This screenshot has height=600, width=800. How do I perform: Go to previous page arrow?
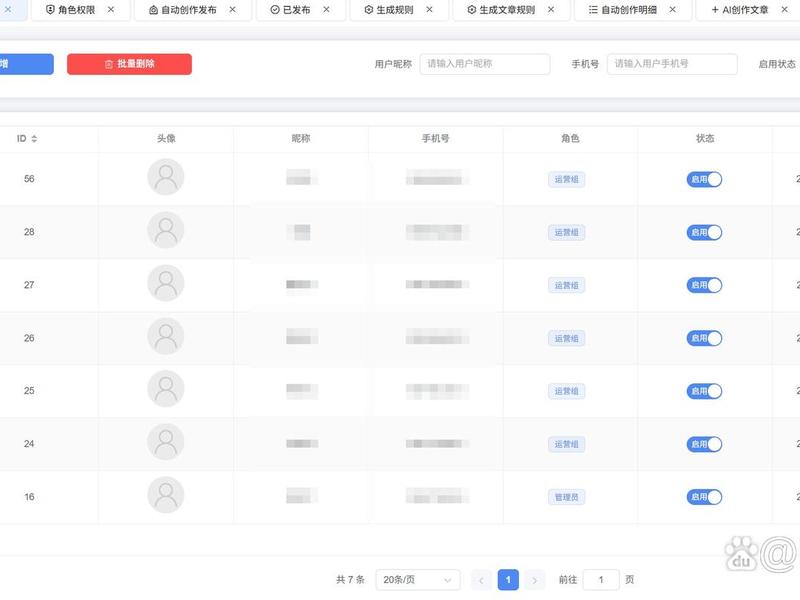(x=481, y=580)
